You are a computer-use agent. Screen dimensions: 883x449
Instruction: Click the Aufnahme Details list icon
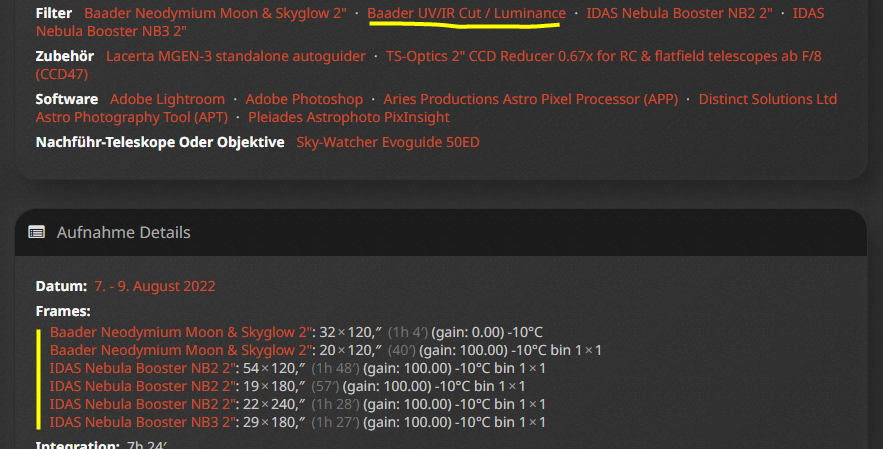click(37, 232)
